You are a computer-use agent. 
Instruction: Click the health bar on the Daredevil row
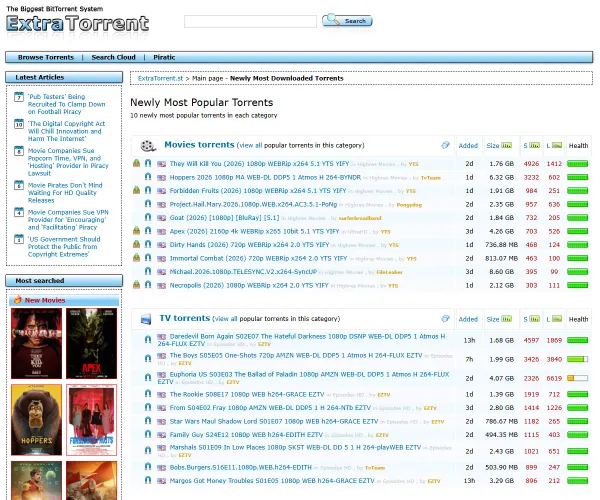point(577,340)
